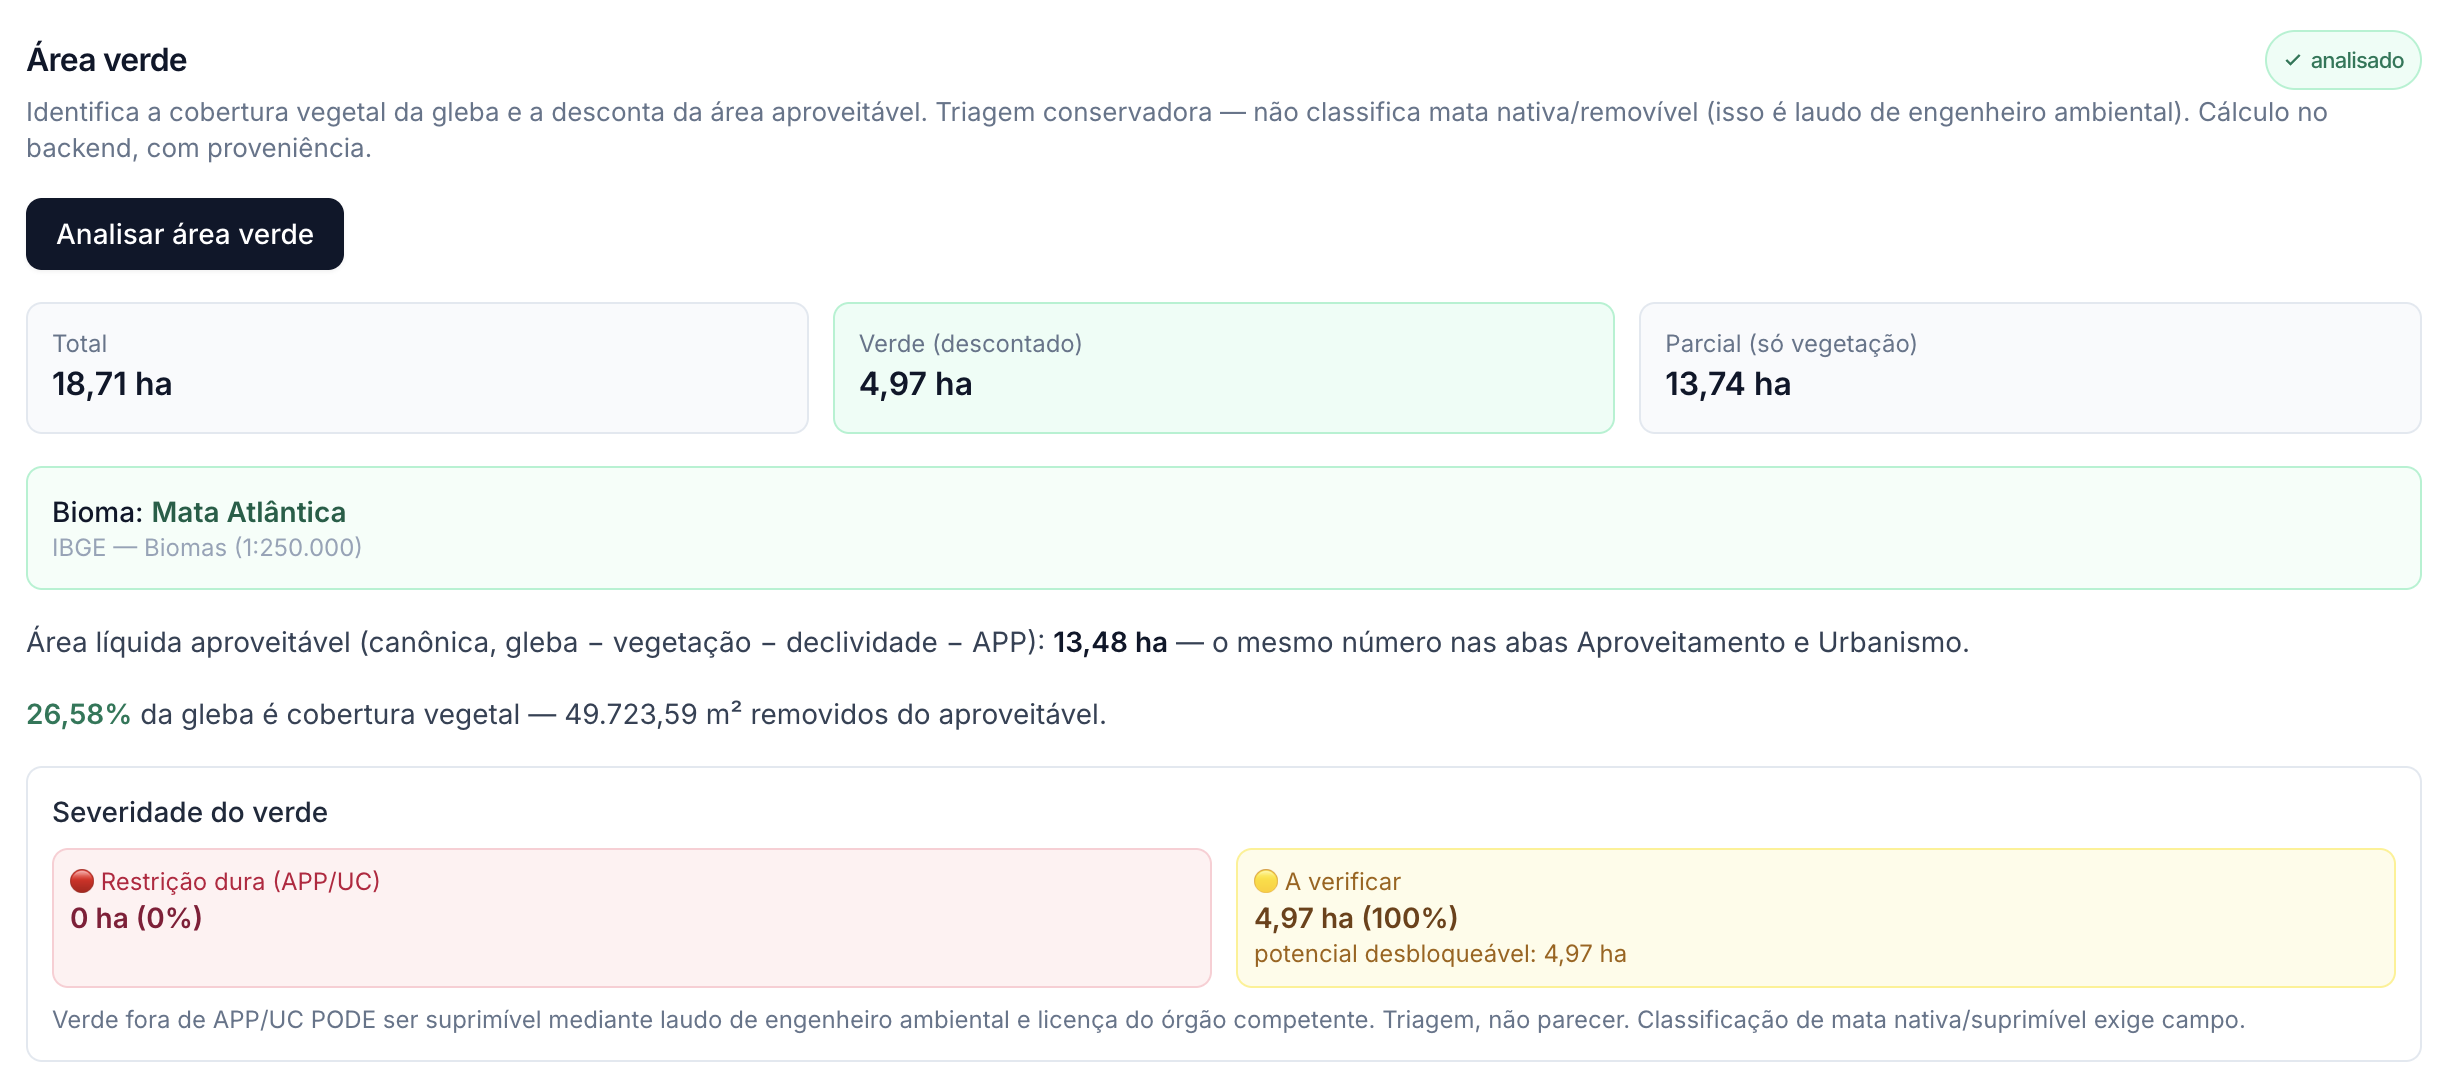This screenshot has height=1092, width=2458.
Task: Click the IBGE — Biomas (1:250.000) source line
Action: (x=207, y=548)
